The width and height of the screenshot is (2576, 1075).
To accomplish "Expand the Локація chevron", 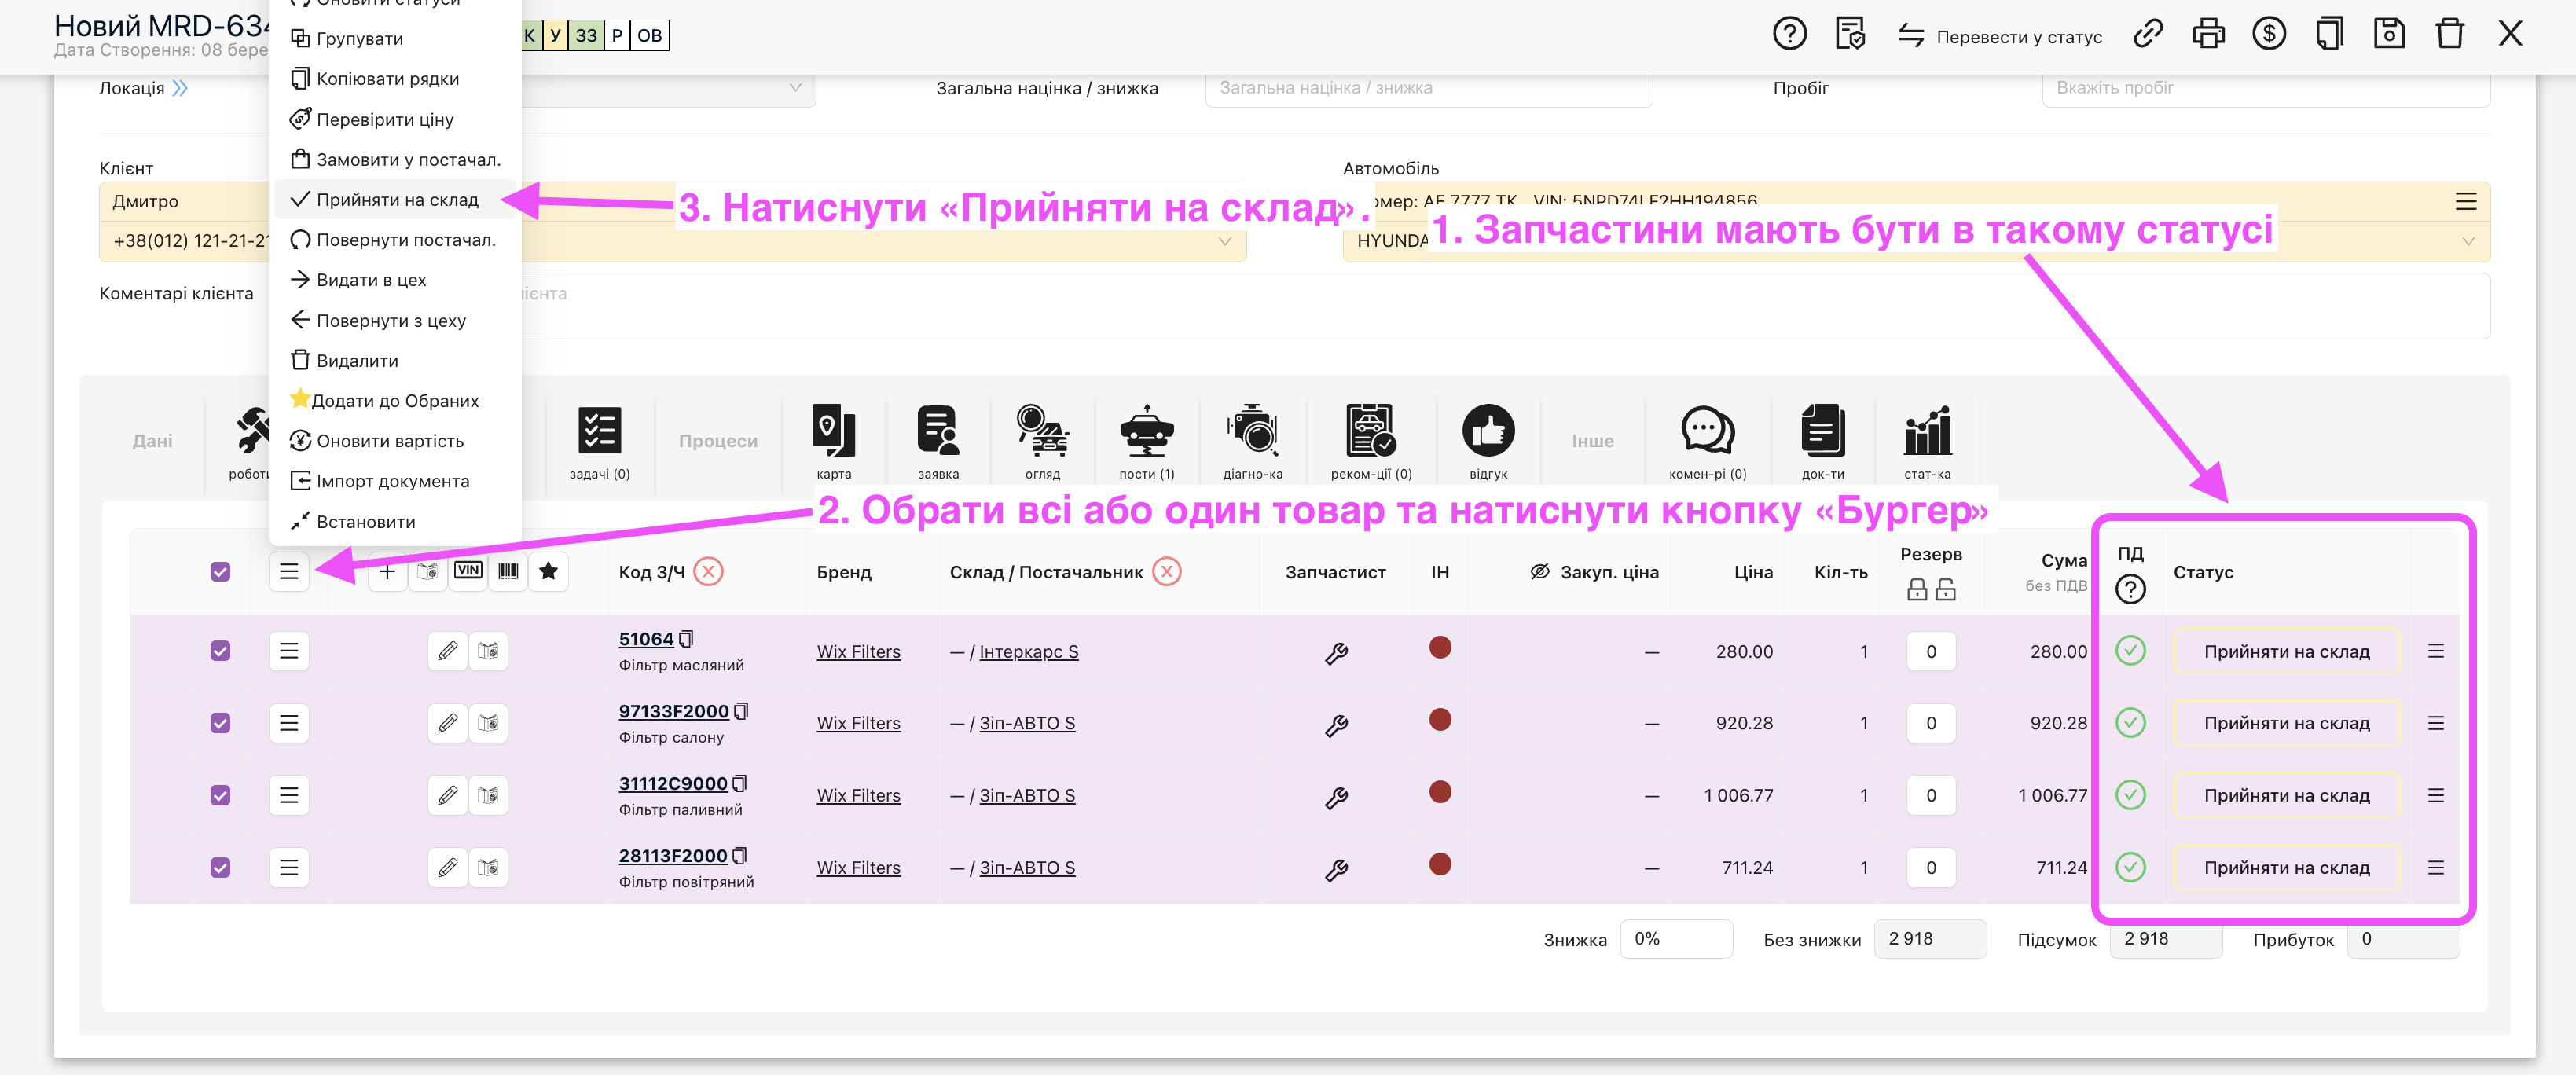I will 180,88.
